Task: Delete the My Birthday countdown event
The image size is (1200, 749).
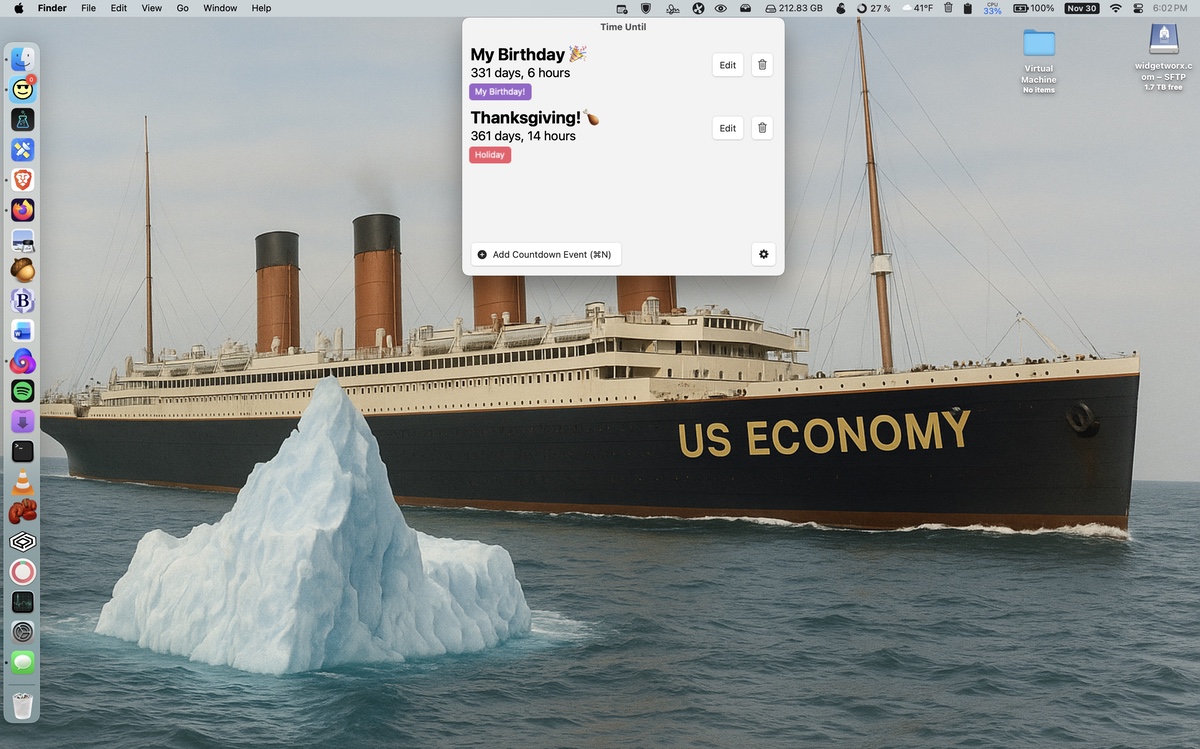Action: tap(762, 65)
